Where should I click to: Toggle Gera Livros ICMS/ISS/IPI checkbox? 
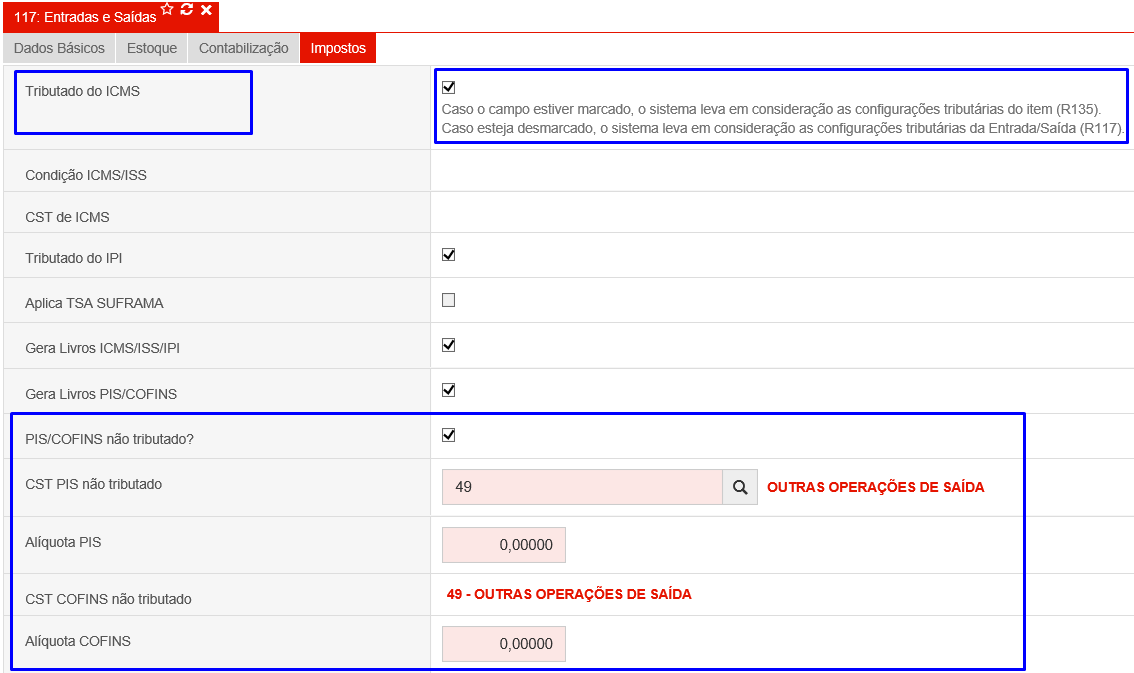(x=448, y=345)
